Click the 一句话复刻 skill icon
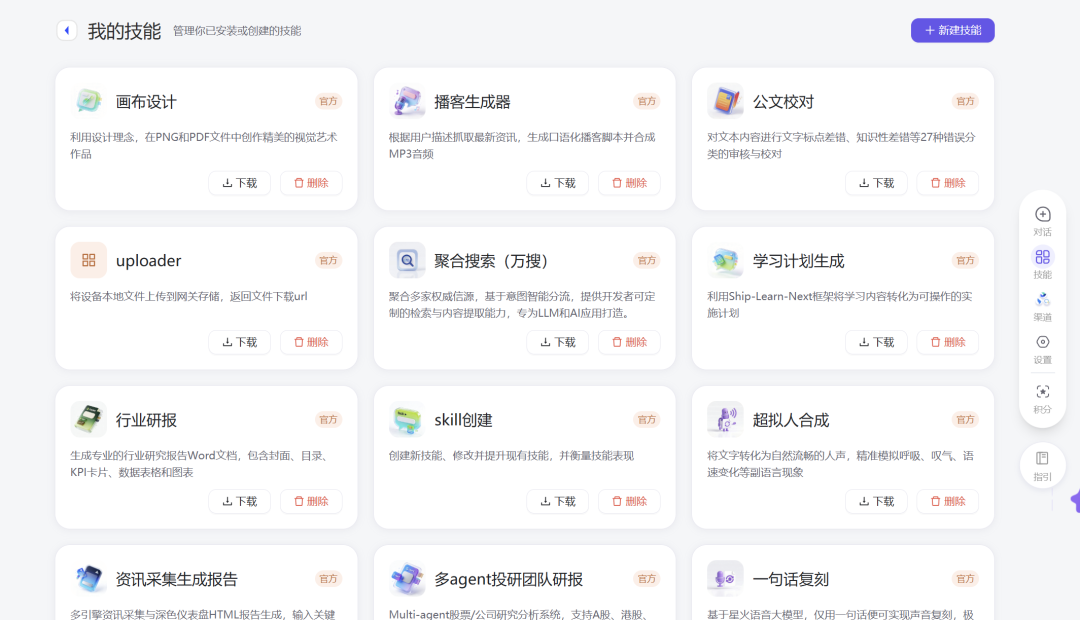The width and height of the screenshot is (1080, 620). [725, 578]
